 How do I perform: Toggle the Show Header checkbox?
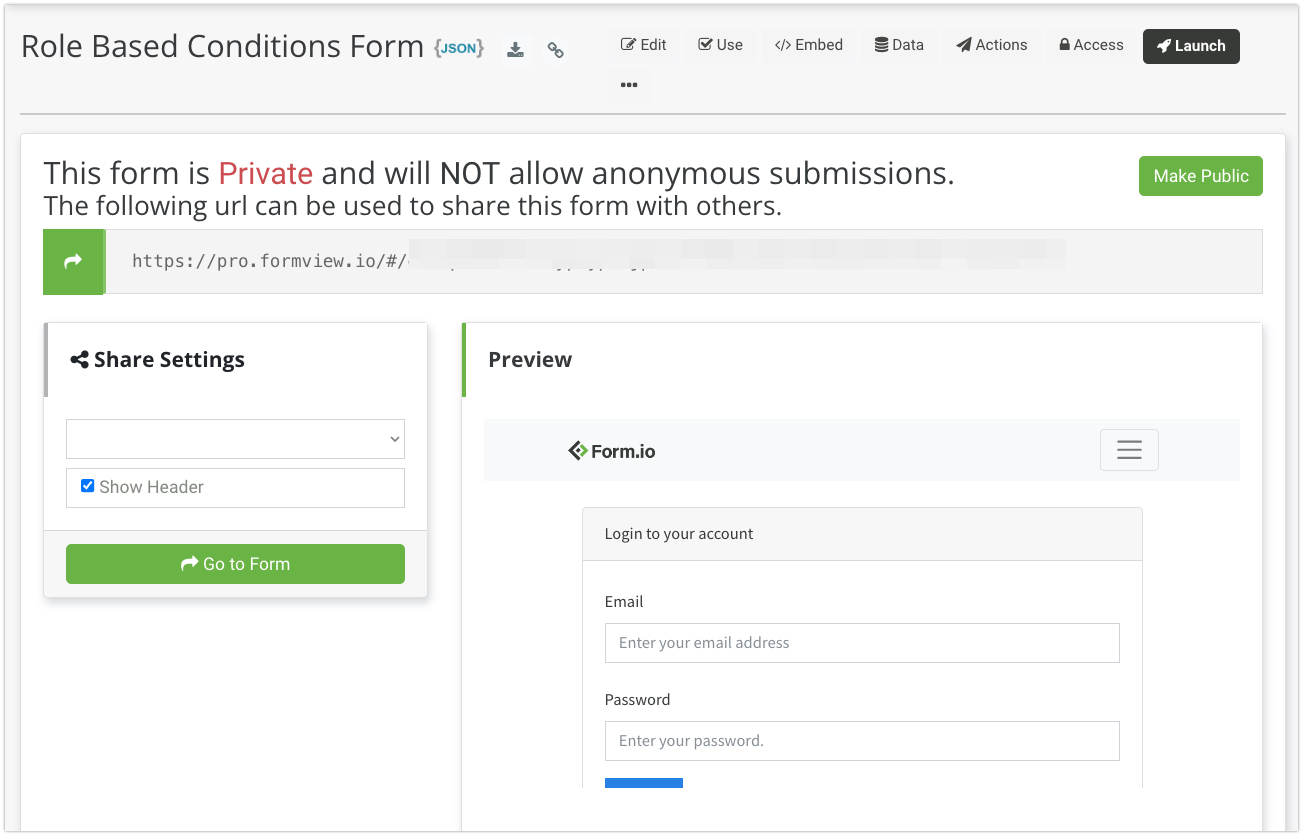point(87,486)
